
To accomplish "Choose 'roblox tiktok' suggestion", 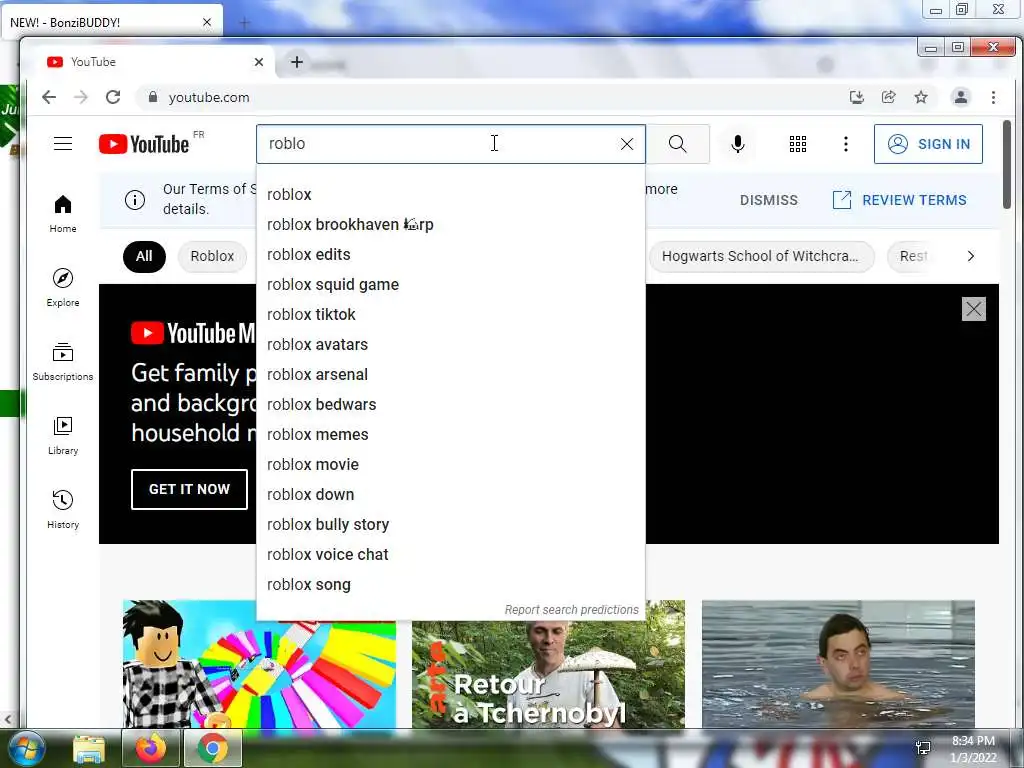I will (x=451, y=315).
